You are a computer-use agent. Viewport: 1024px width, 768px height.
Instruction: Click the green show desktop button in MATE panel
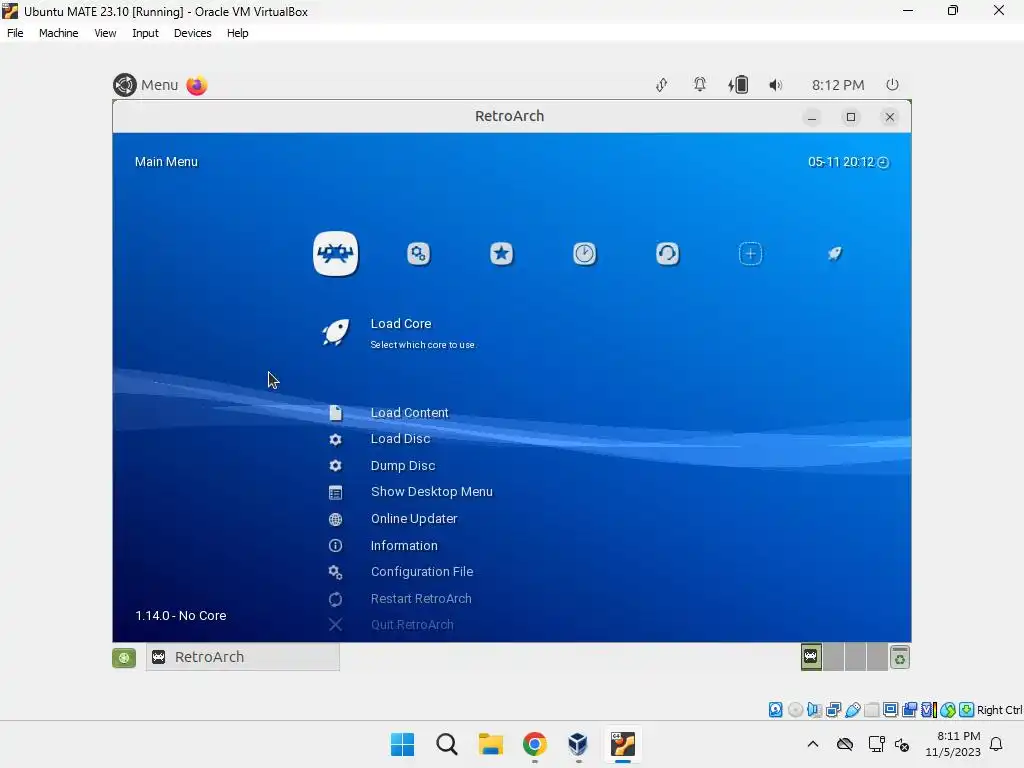point(124,658)
